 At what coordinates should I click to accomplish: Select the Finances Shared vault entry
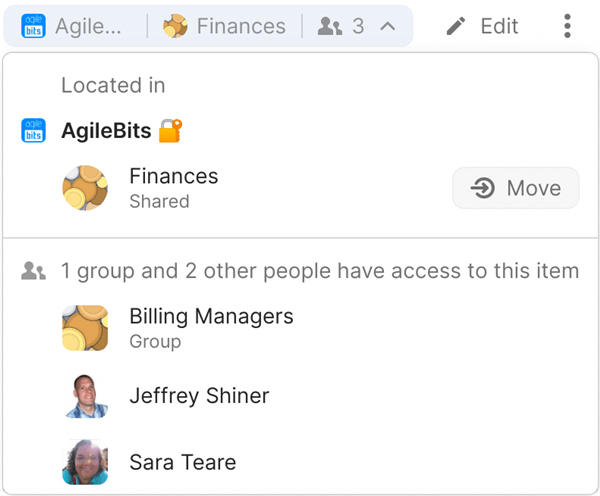pyautogui.click(x=173, y=187)
